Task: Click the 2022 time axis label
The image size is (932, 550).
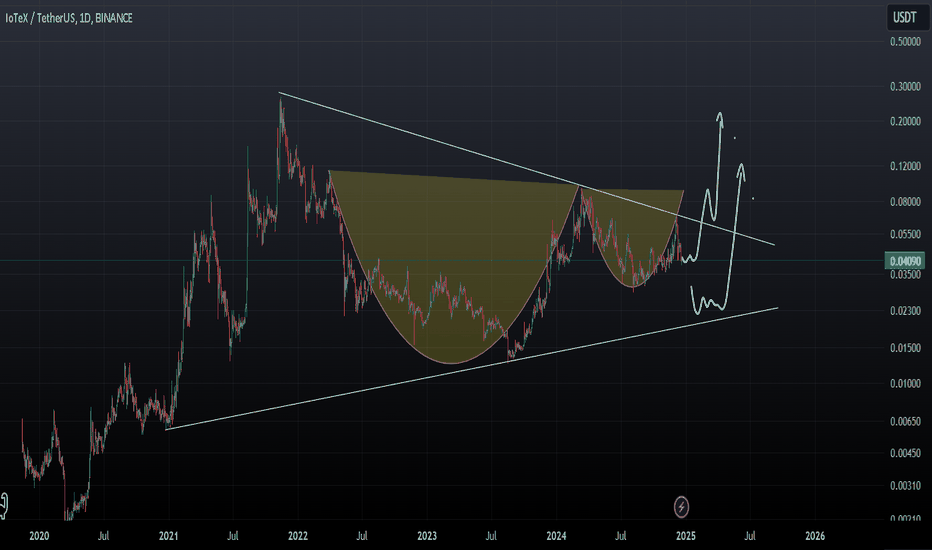Action: (298, 536)
